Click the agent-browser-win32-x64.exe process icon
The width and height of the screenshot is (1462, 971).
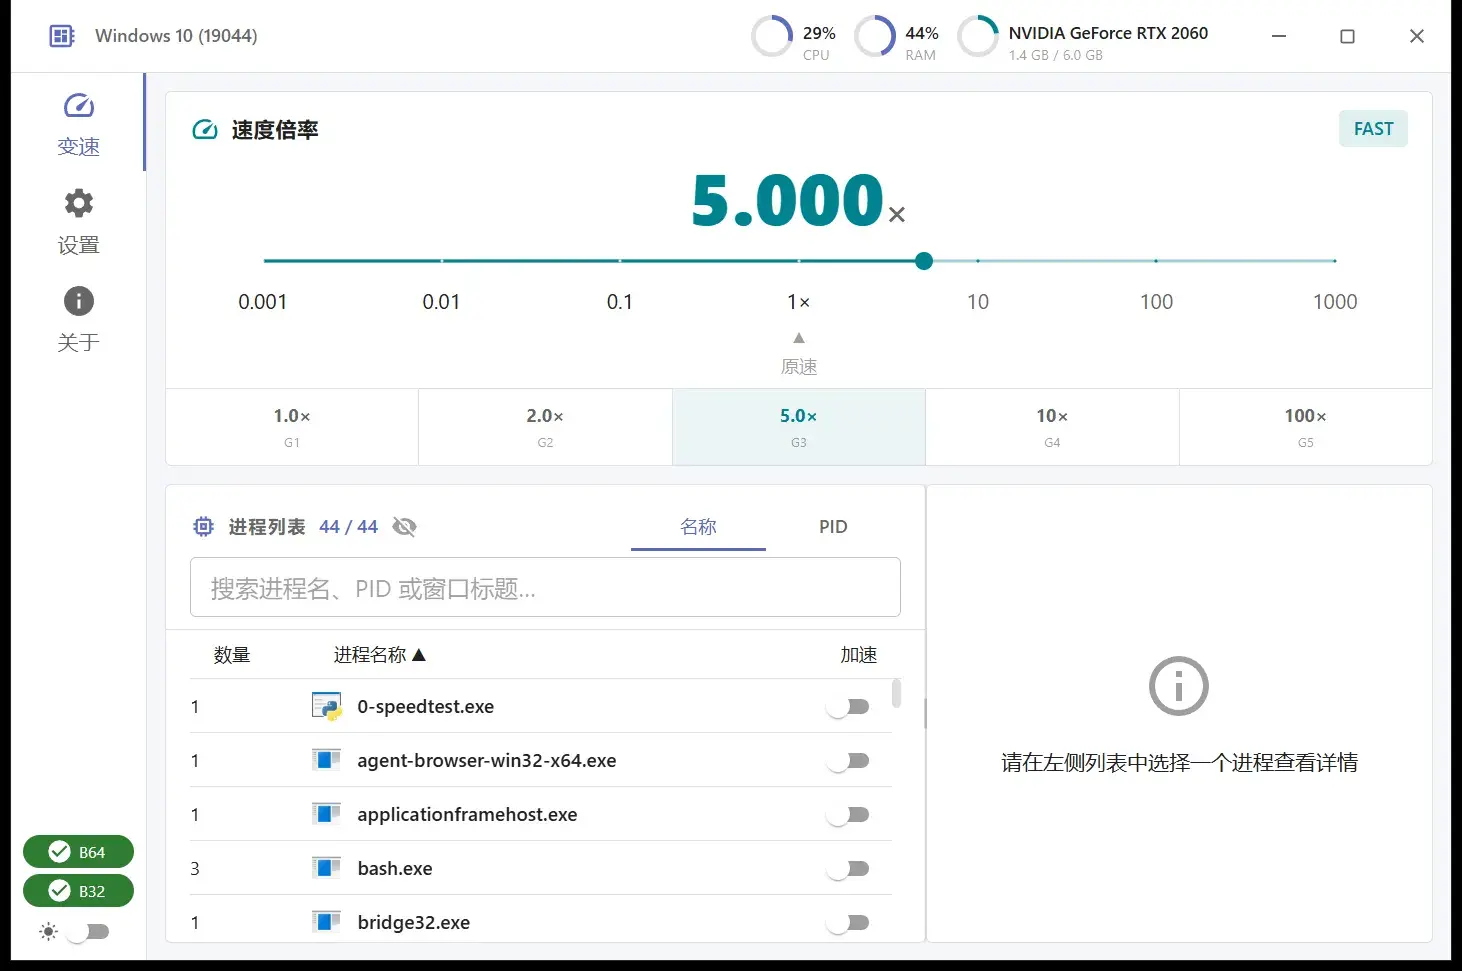coord(326,760)
